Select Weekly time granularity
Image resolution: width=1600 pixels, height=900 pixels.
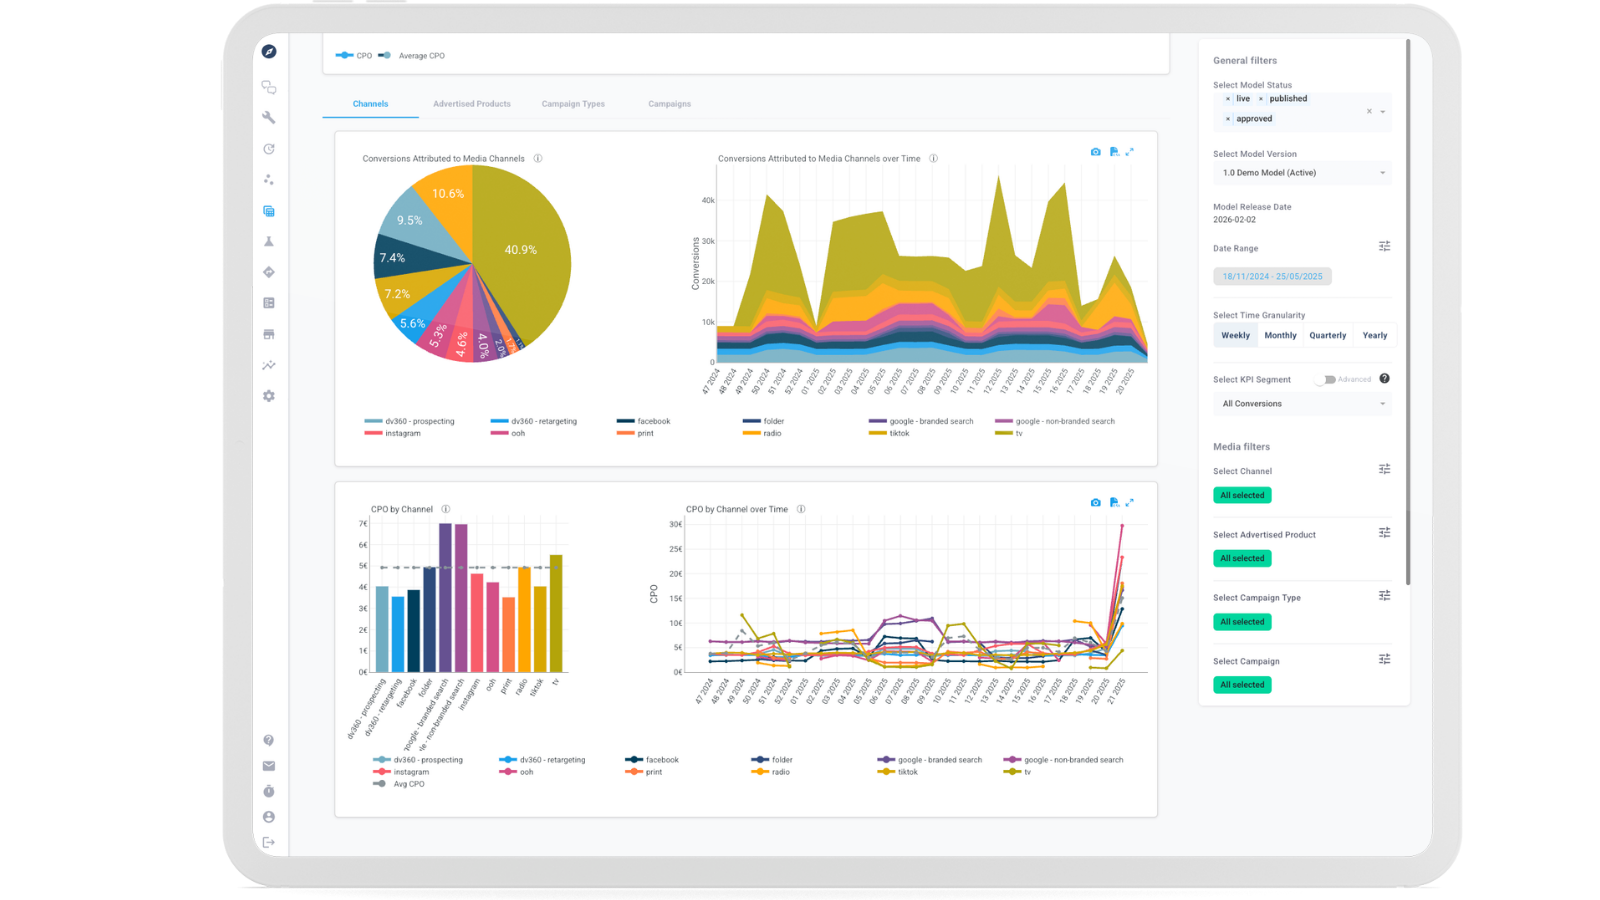pos(1235,336)
